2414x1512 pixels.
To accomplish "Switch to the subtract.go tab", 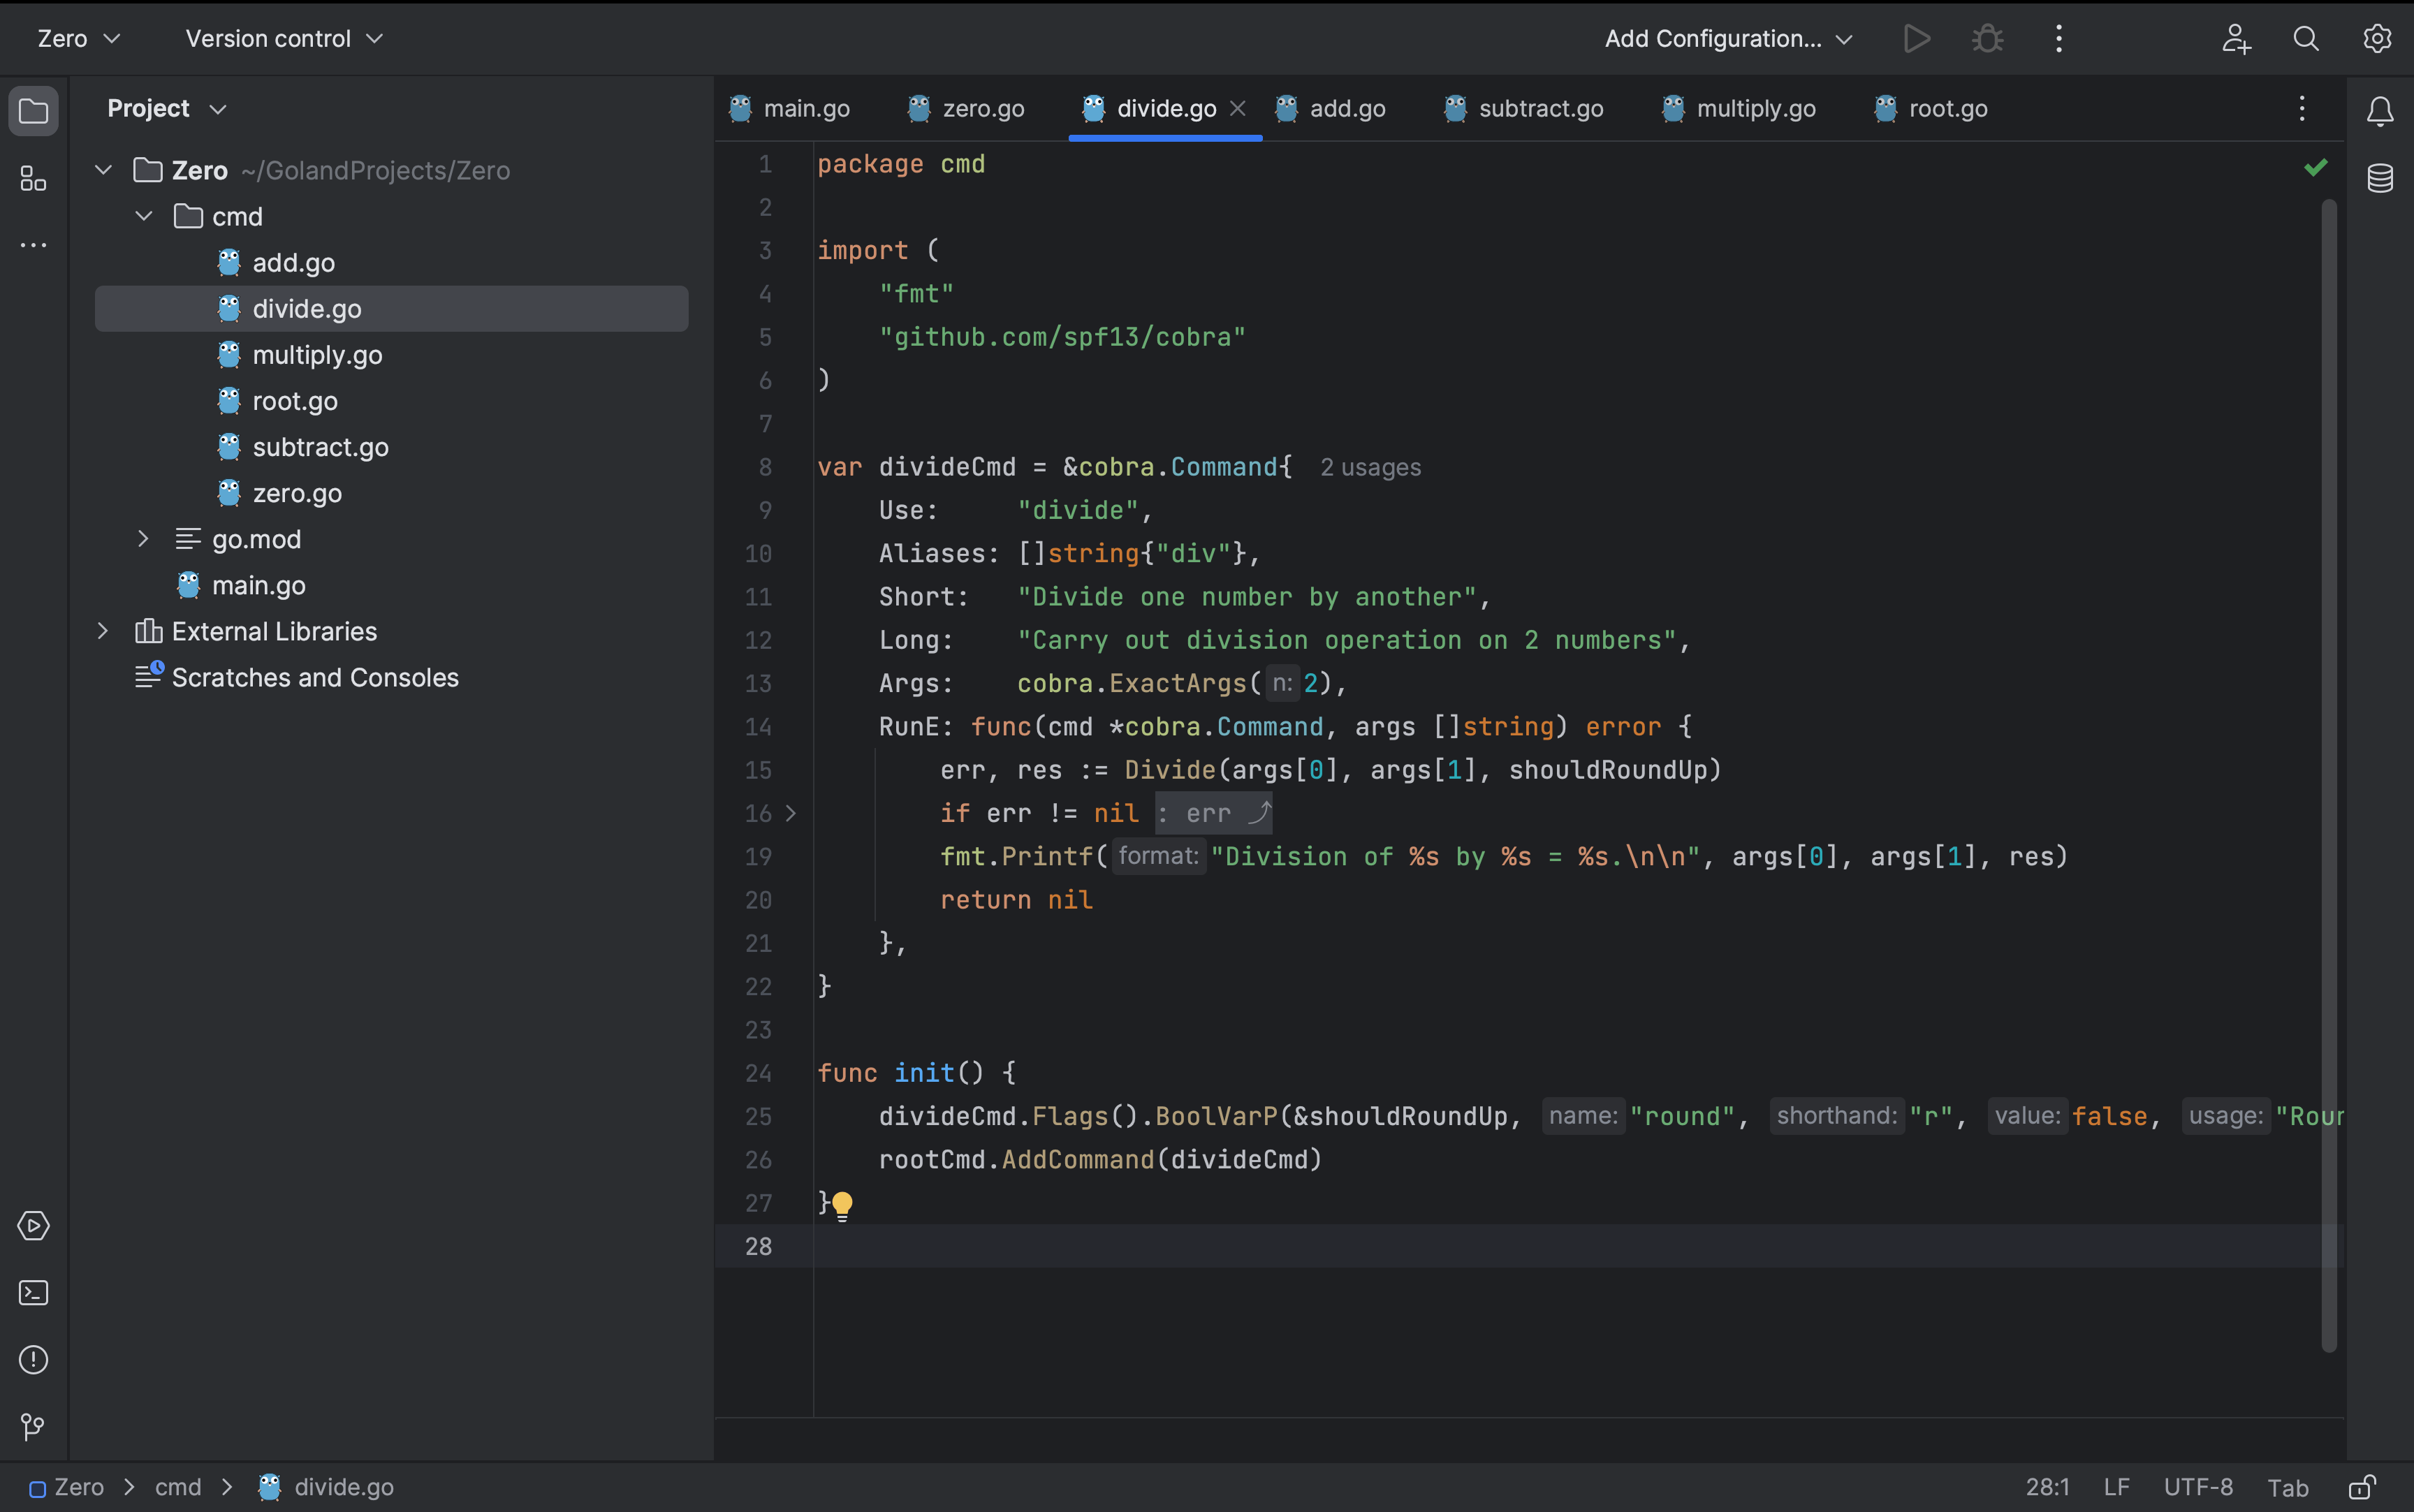I will coord(1523,108).
